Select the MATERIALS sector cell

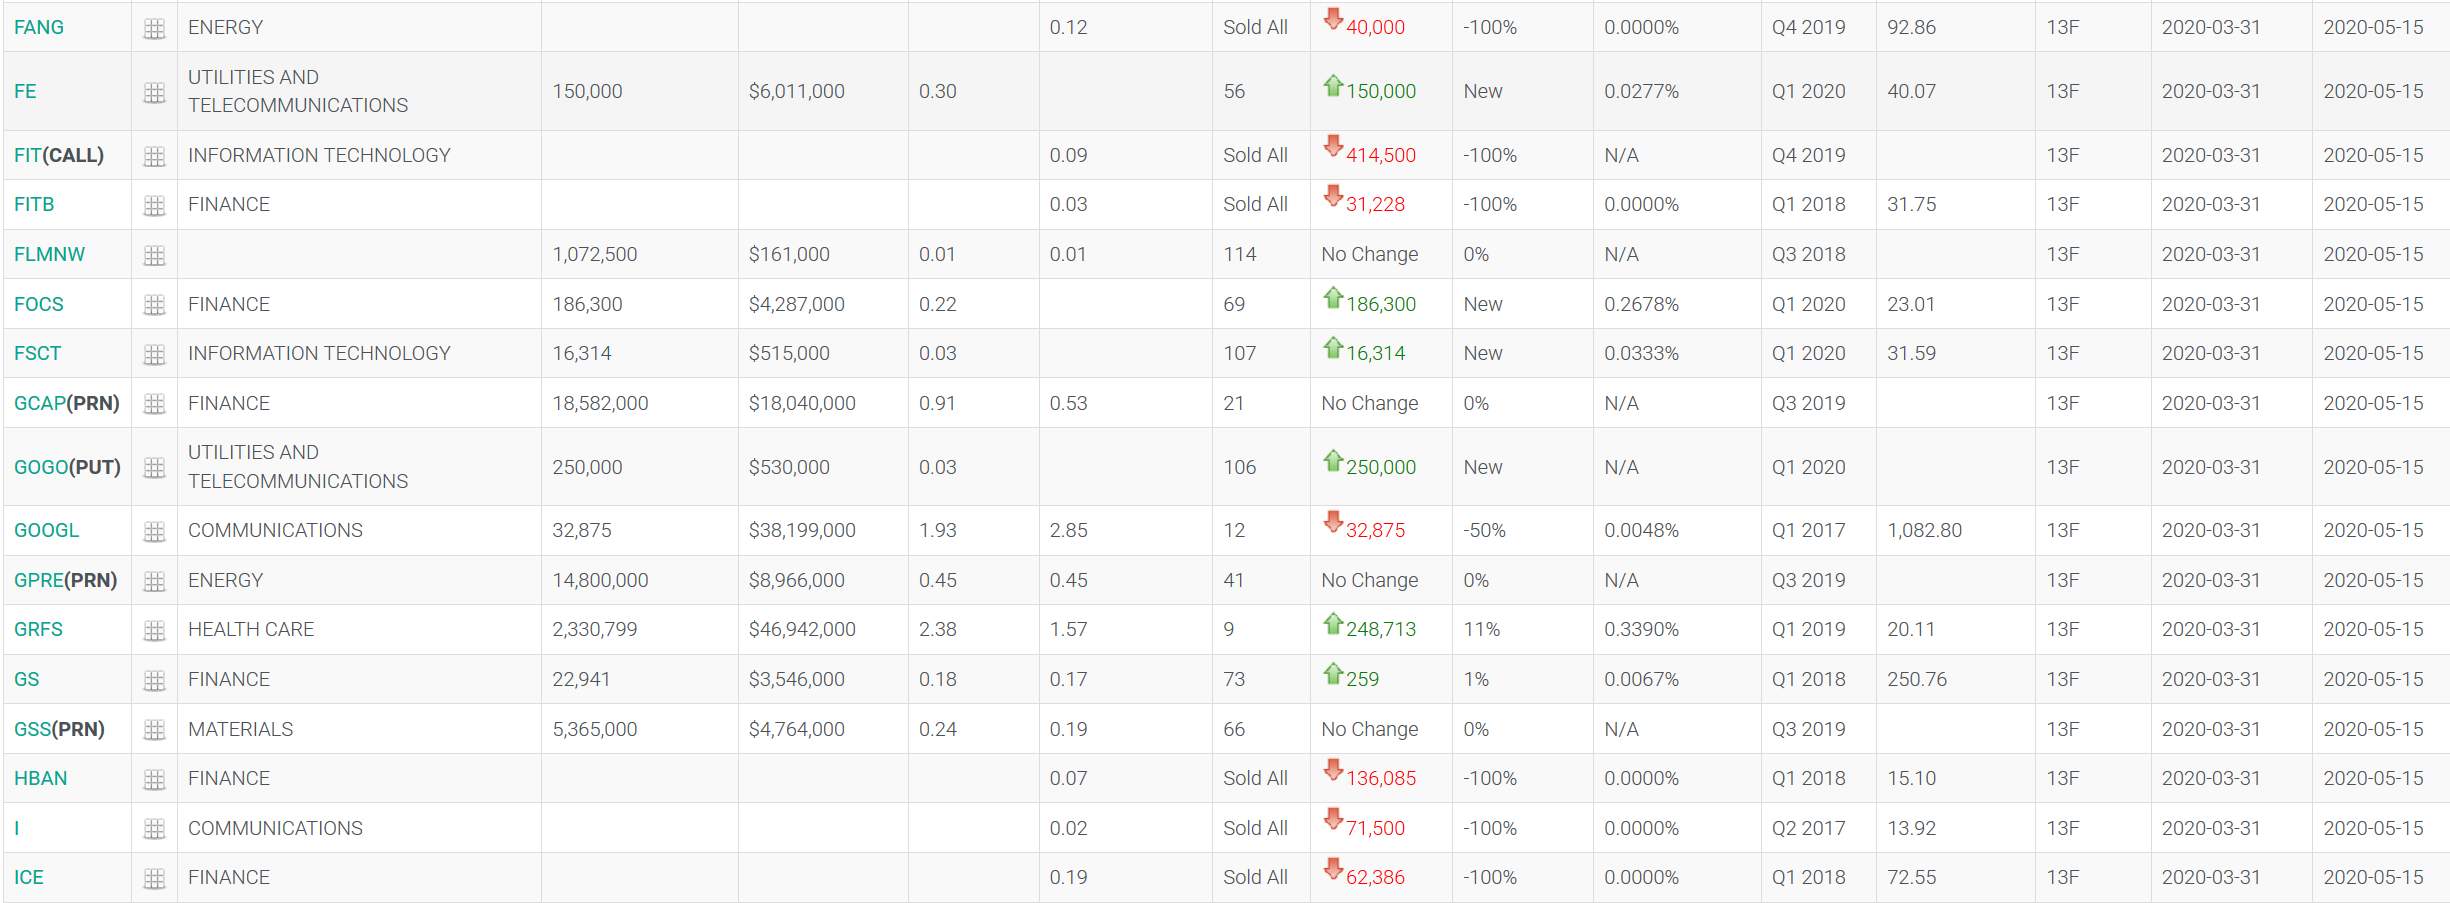click(359, 730)
